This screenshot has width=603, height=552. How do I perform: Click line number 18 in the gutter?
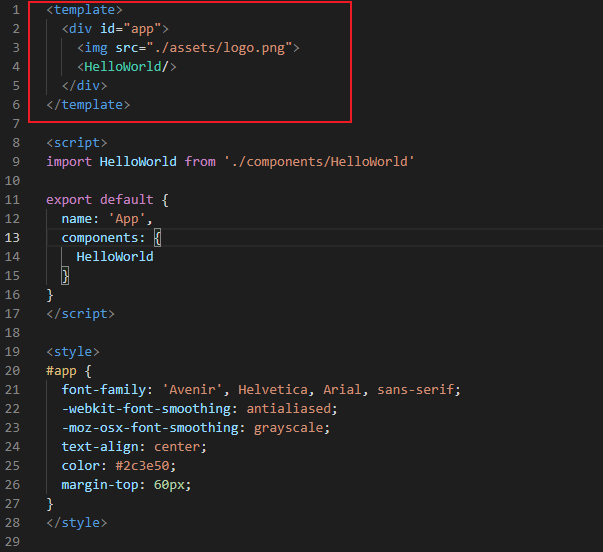click(12, 333)
